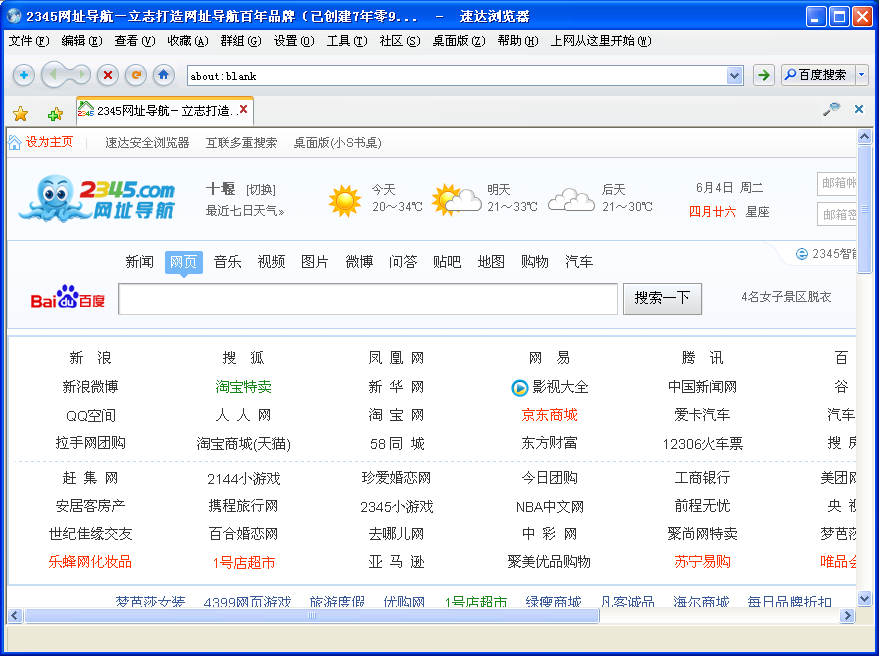Click the red stop loading icon
The width and height of the screenshot is (879, 656).
point(108,75)
